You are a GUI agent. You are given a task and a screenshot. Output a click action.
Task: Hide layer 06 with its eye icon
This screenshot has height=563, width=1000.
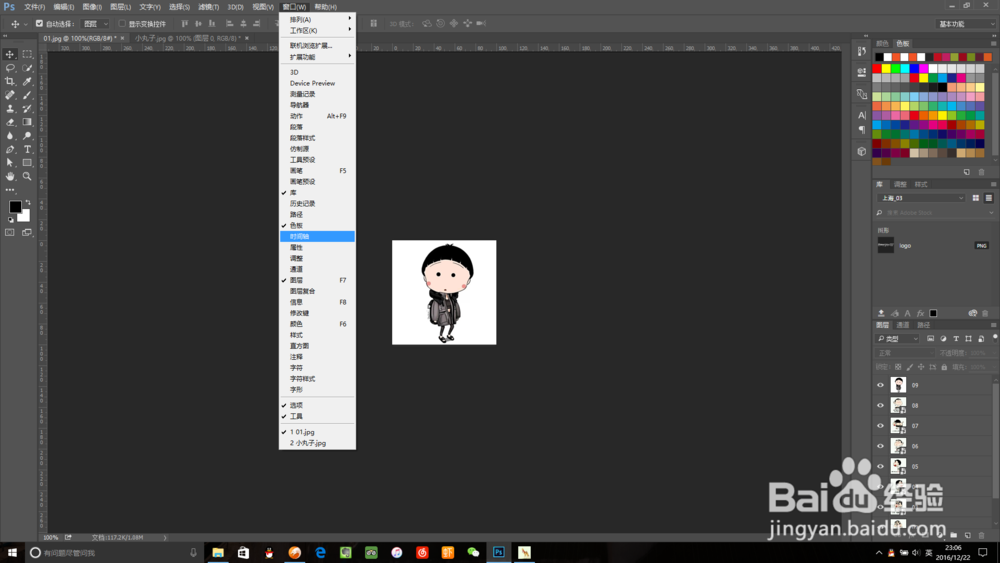click(881, 446)
